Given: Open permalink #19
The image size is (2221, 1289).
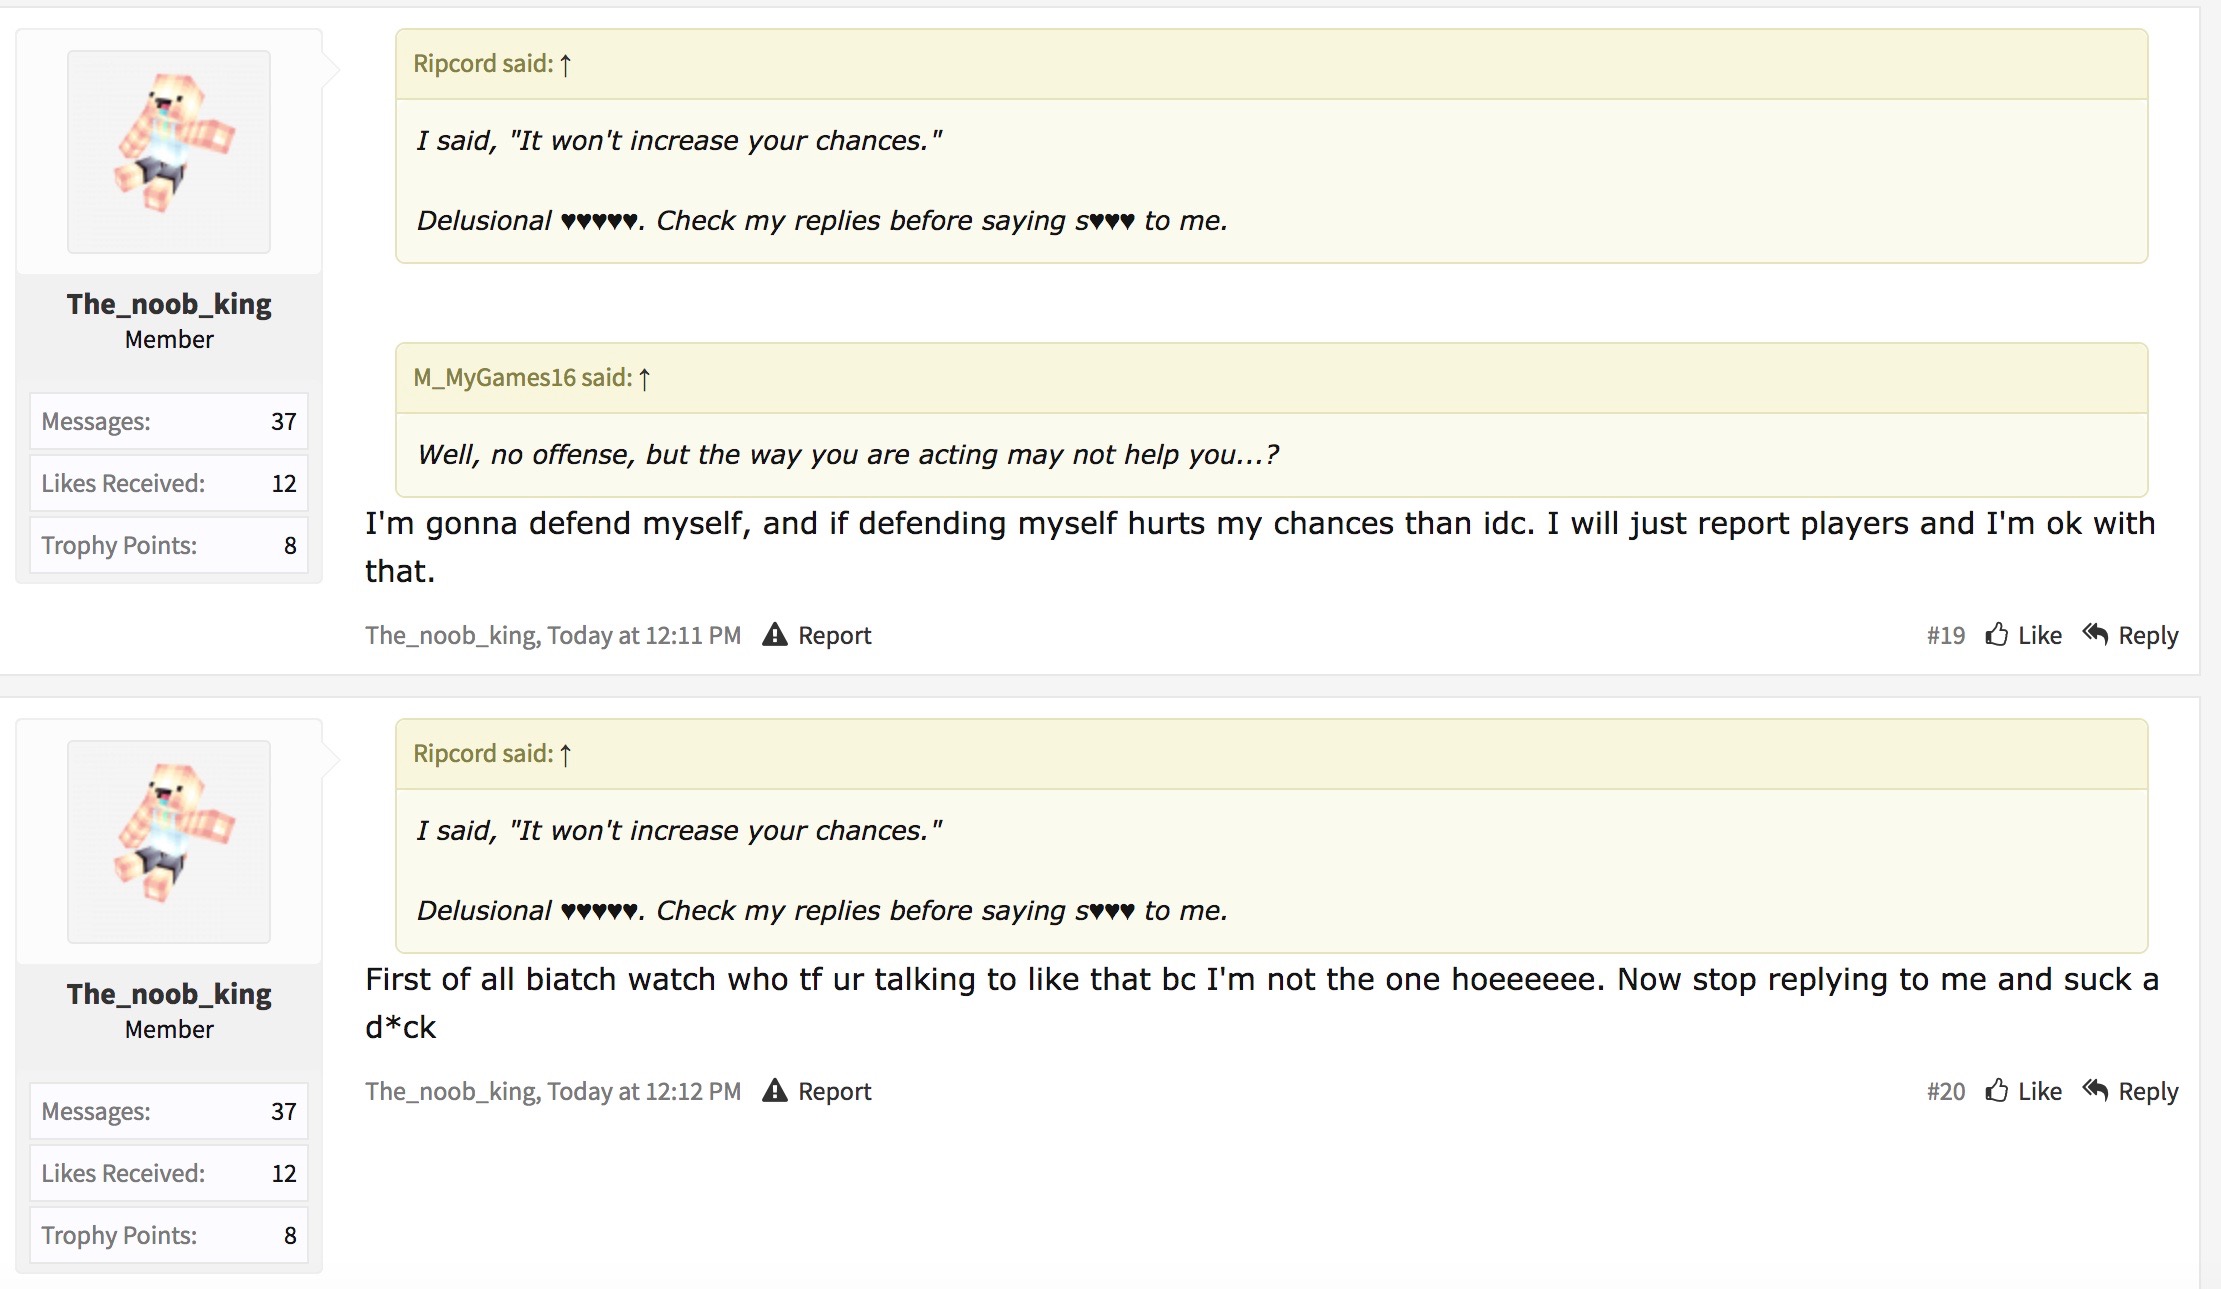Looking at the screenshot, I should (x=1946, y=635).
